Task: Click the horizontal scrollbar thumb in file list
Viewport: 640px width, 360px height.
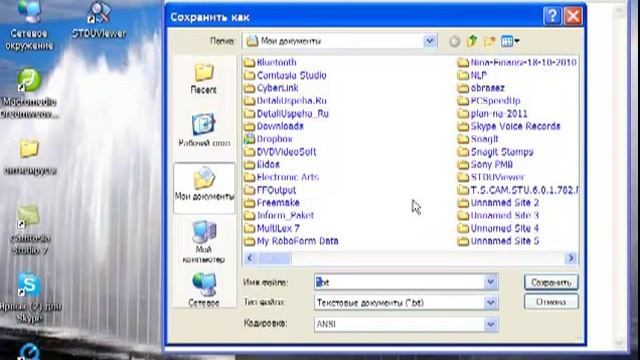Action: coord(274,258)
